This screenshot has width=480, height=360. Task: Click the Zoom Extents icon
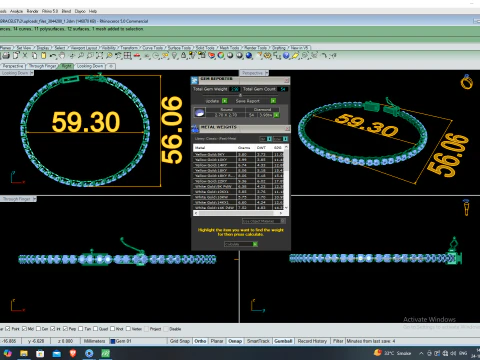pyautogui.click(x=99, y=56)
